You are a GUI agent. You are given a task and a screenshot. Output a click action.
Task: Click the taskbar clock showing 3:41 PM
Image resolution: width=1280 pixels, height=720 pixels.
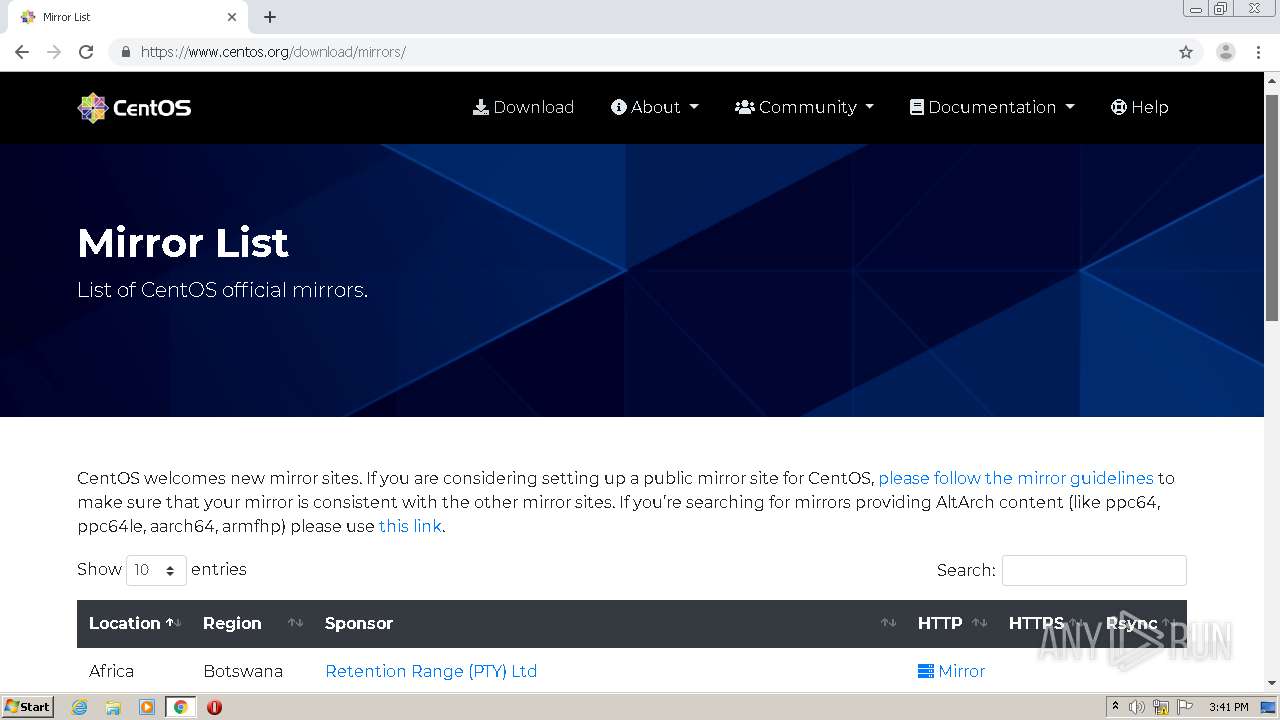pyautogui.click(x=1228, y=707)
